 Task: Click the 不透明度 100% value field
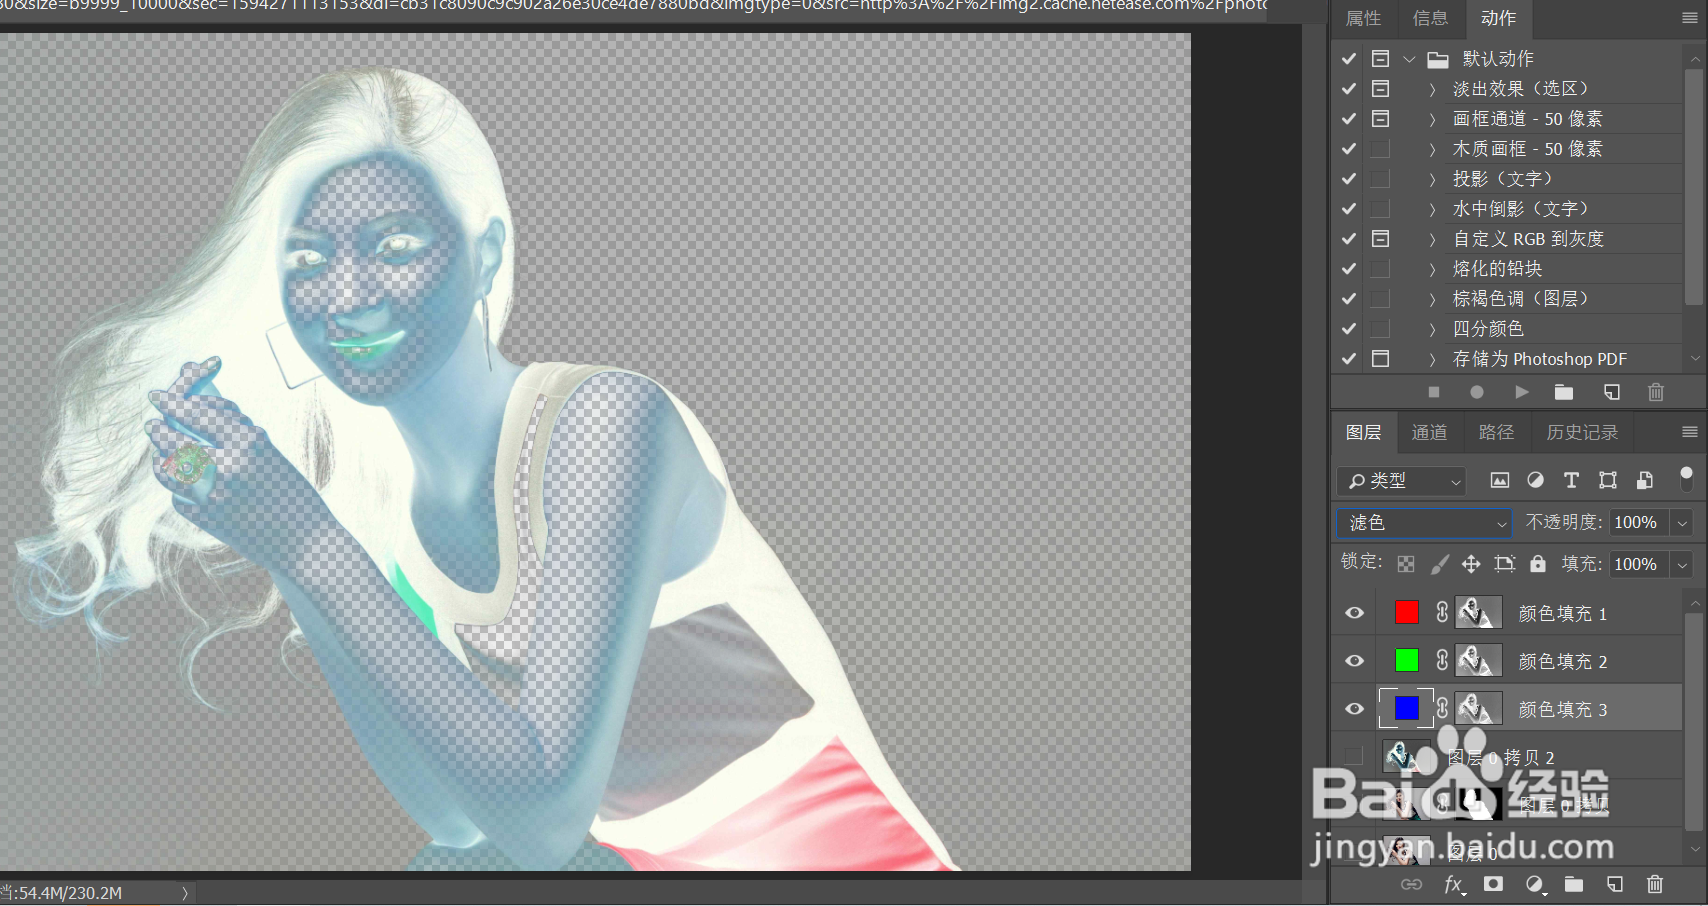tap(1639, 523)
